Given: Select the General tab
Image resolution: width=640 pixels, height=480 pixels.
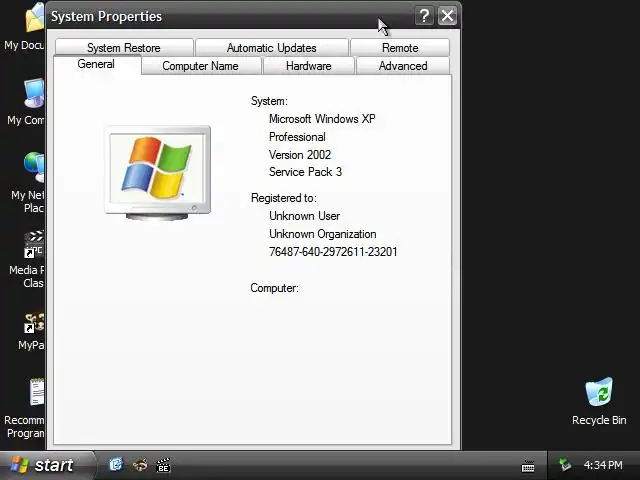Looking at the screenshot, I should pos(96,64).
